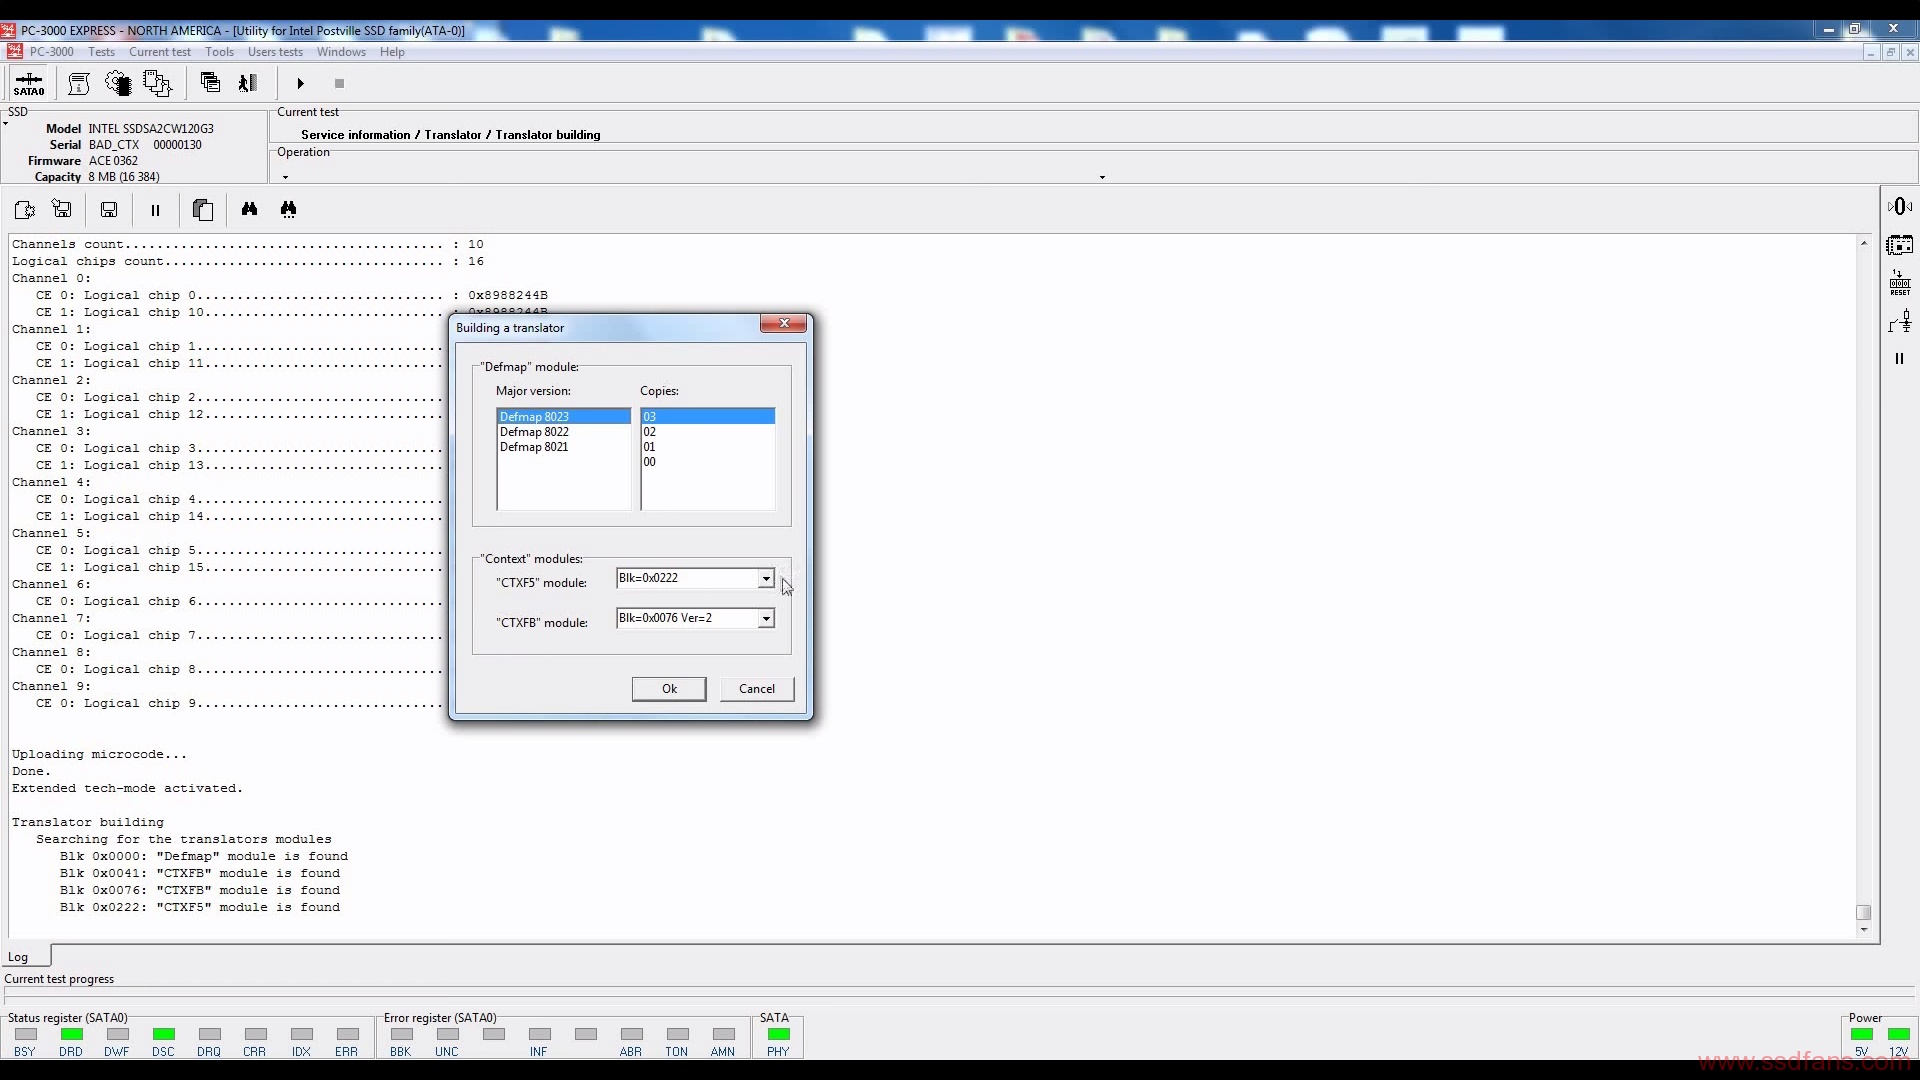Click the SATA PHY indicator
Screen dimensions: 1920x1080
coord(778,1034)
